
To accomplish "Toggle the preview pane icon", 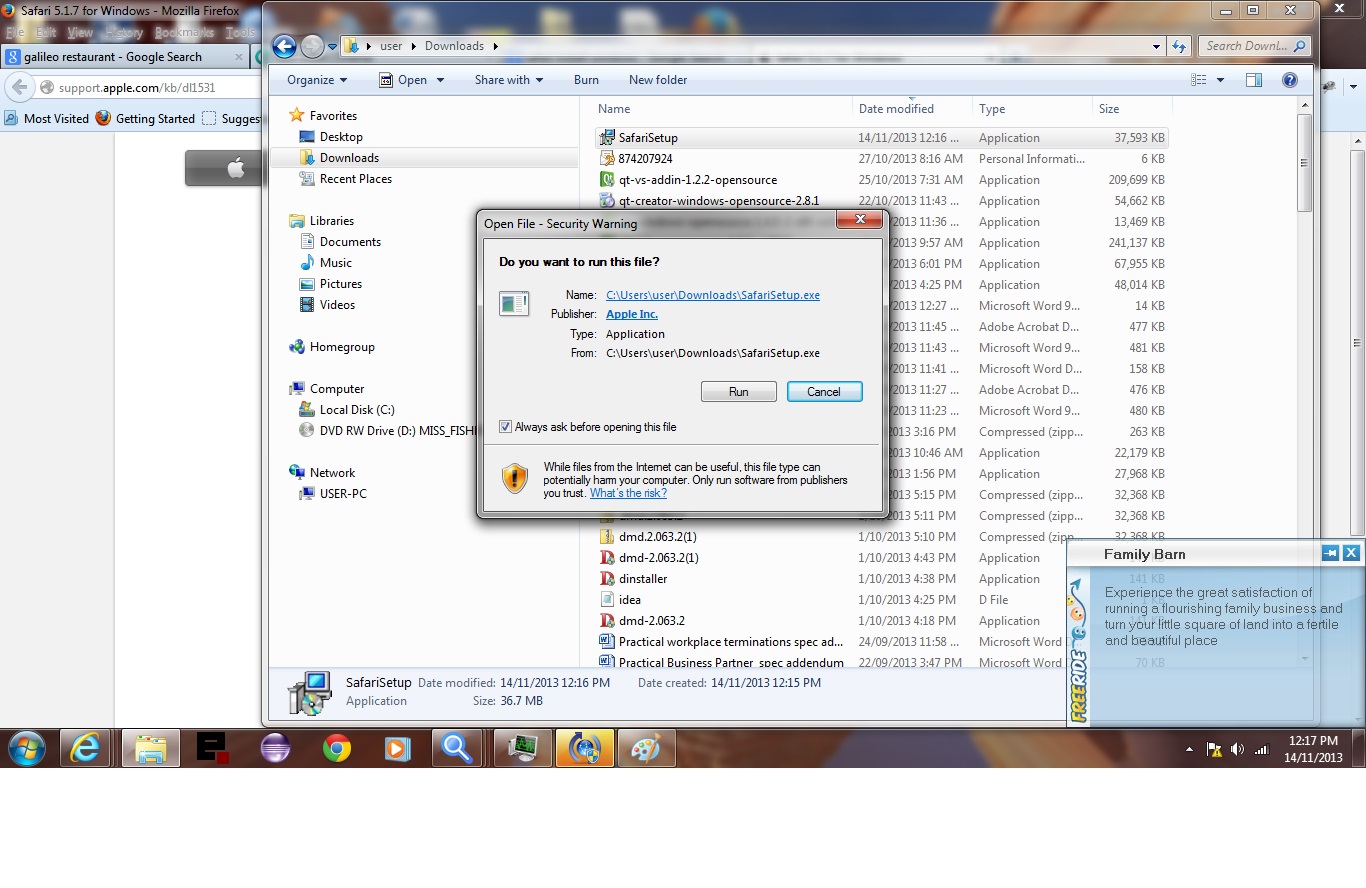I will [1253, 80].
